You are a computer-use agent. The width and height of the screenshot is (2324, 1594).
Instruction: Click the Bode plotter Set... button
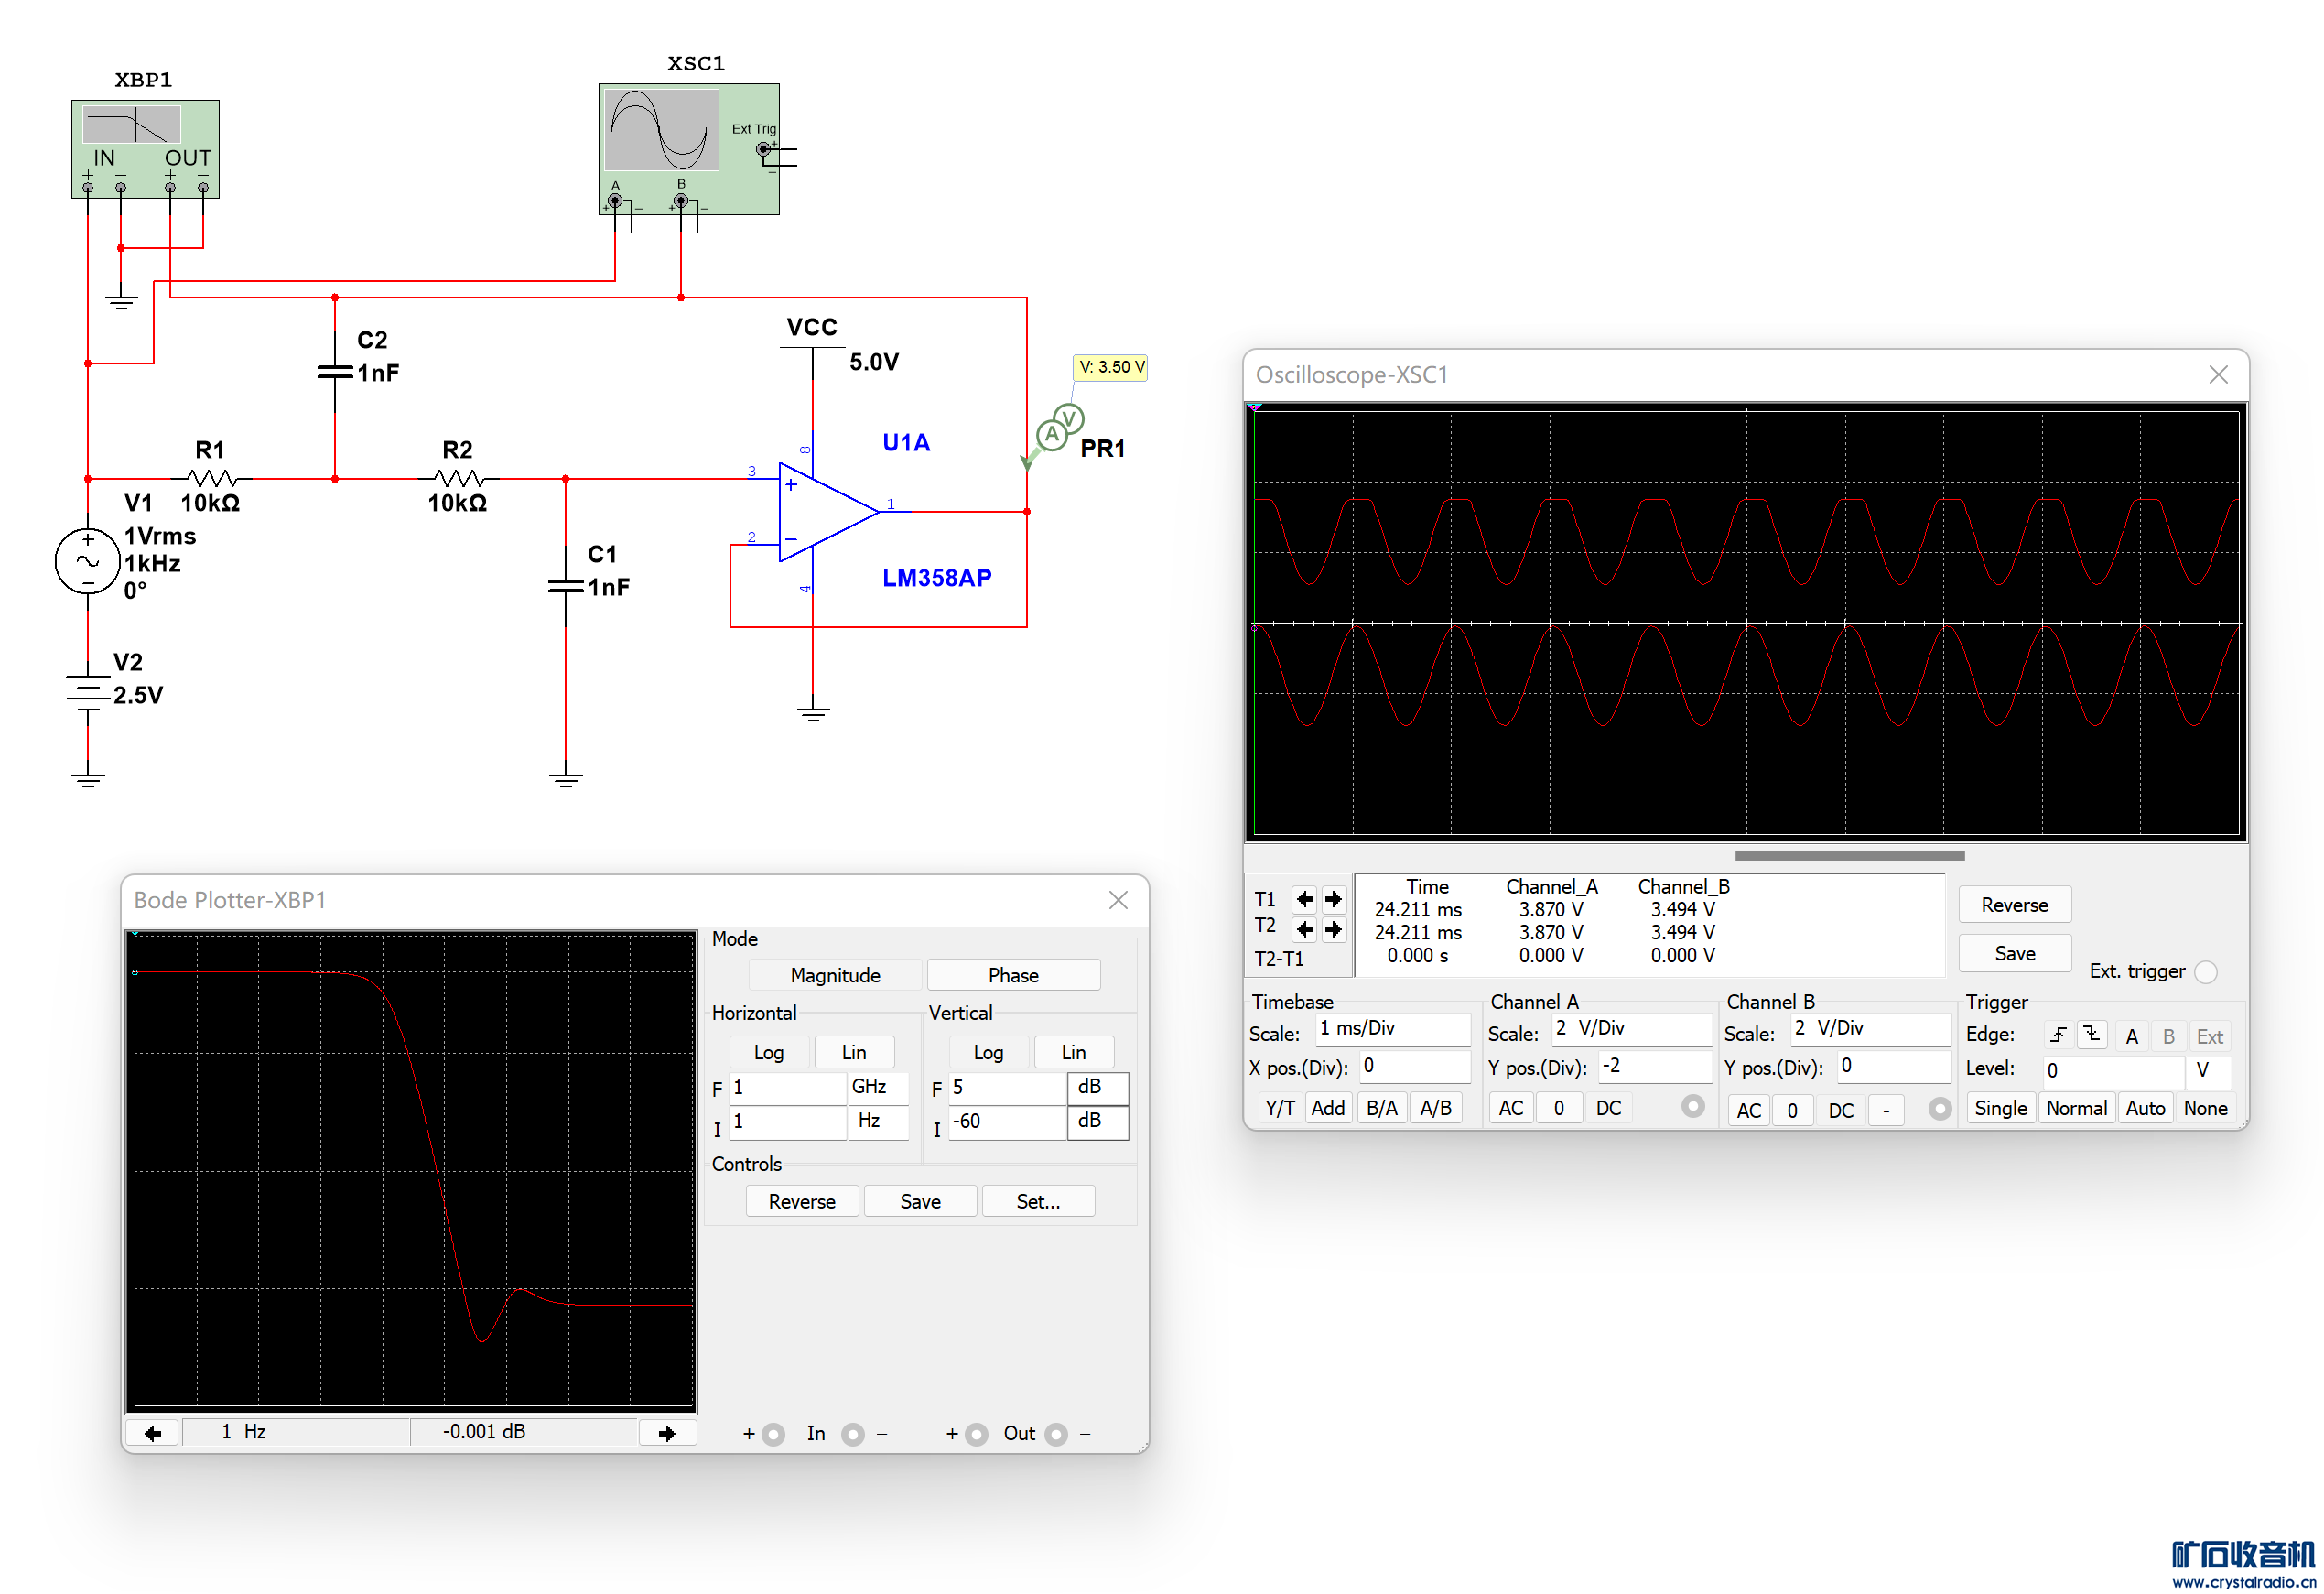1038,1202
